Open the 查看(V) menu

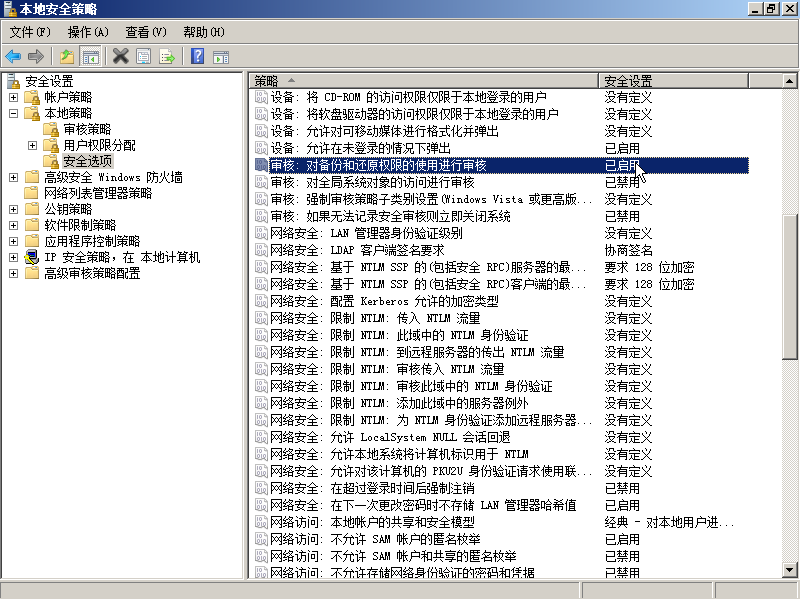pos(146,32)
